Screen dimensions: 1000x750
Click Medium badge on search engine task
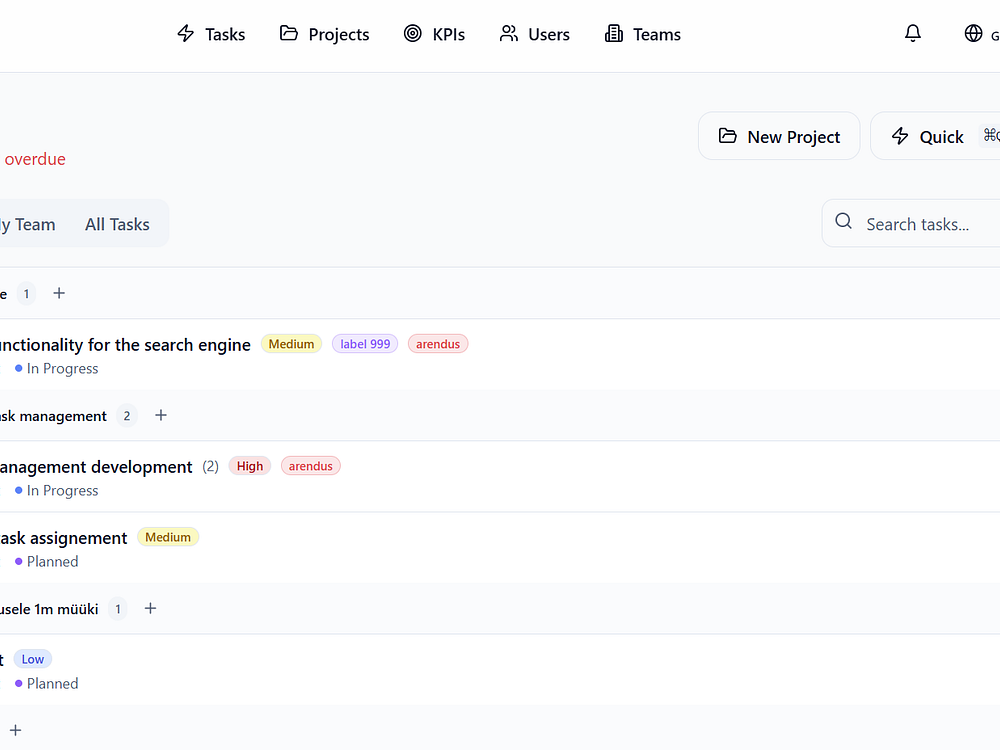[x=291, y=344]
